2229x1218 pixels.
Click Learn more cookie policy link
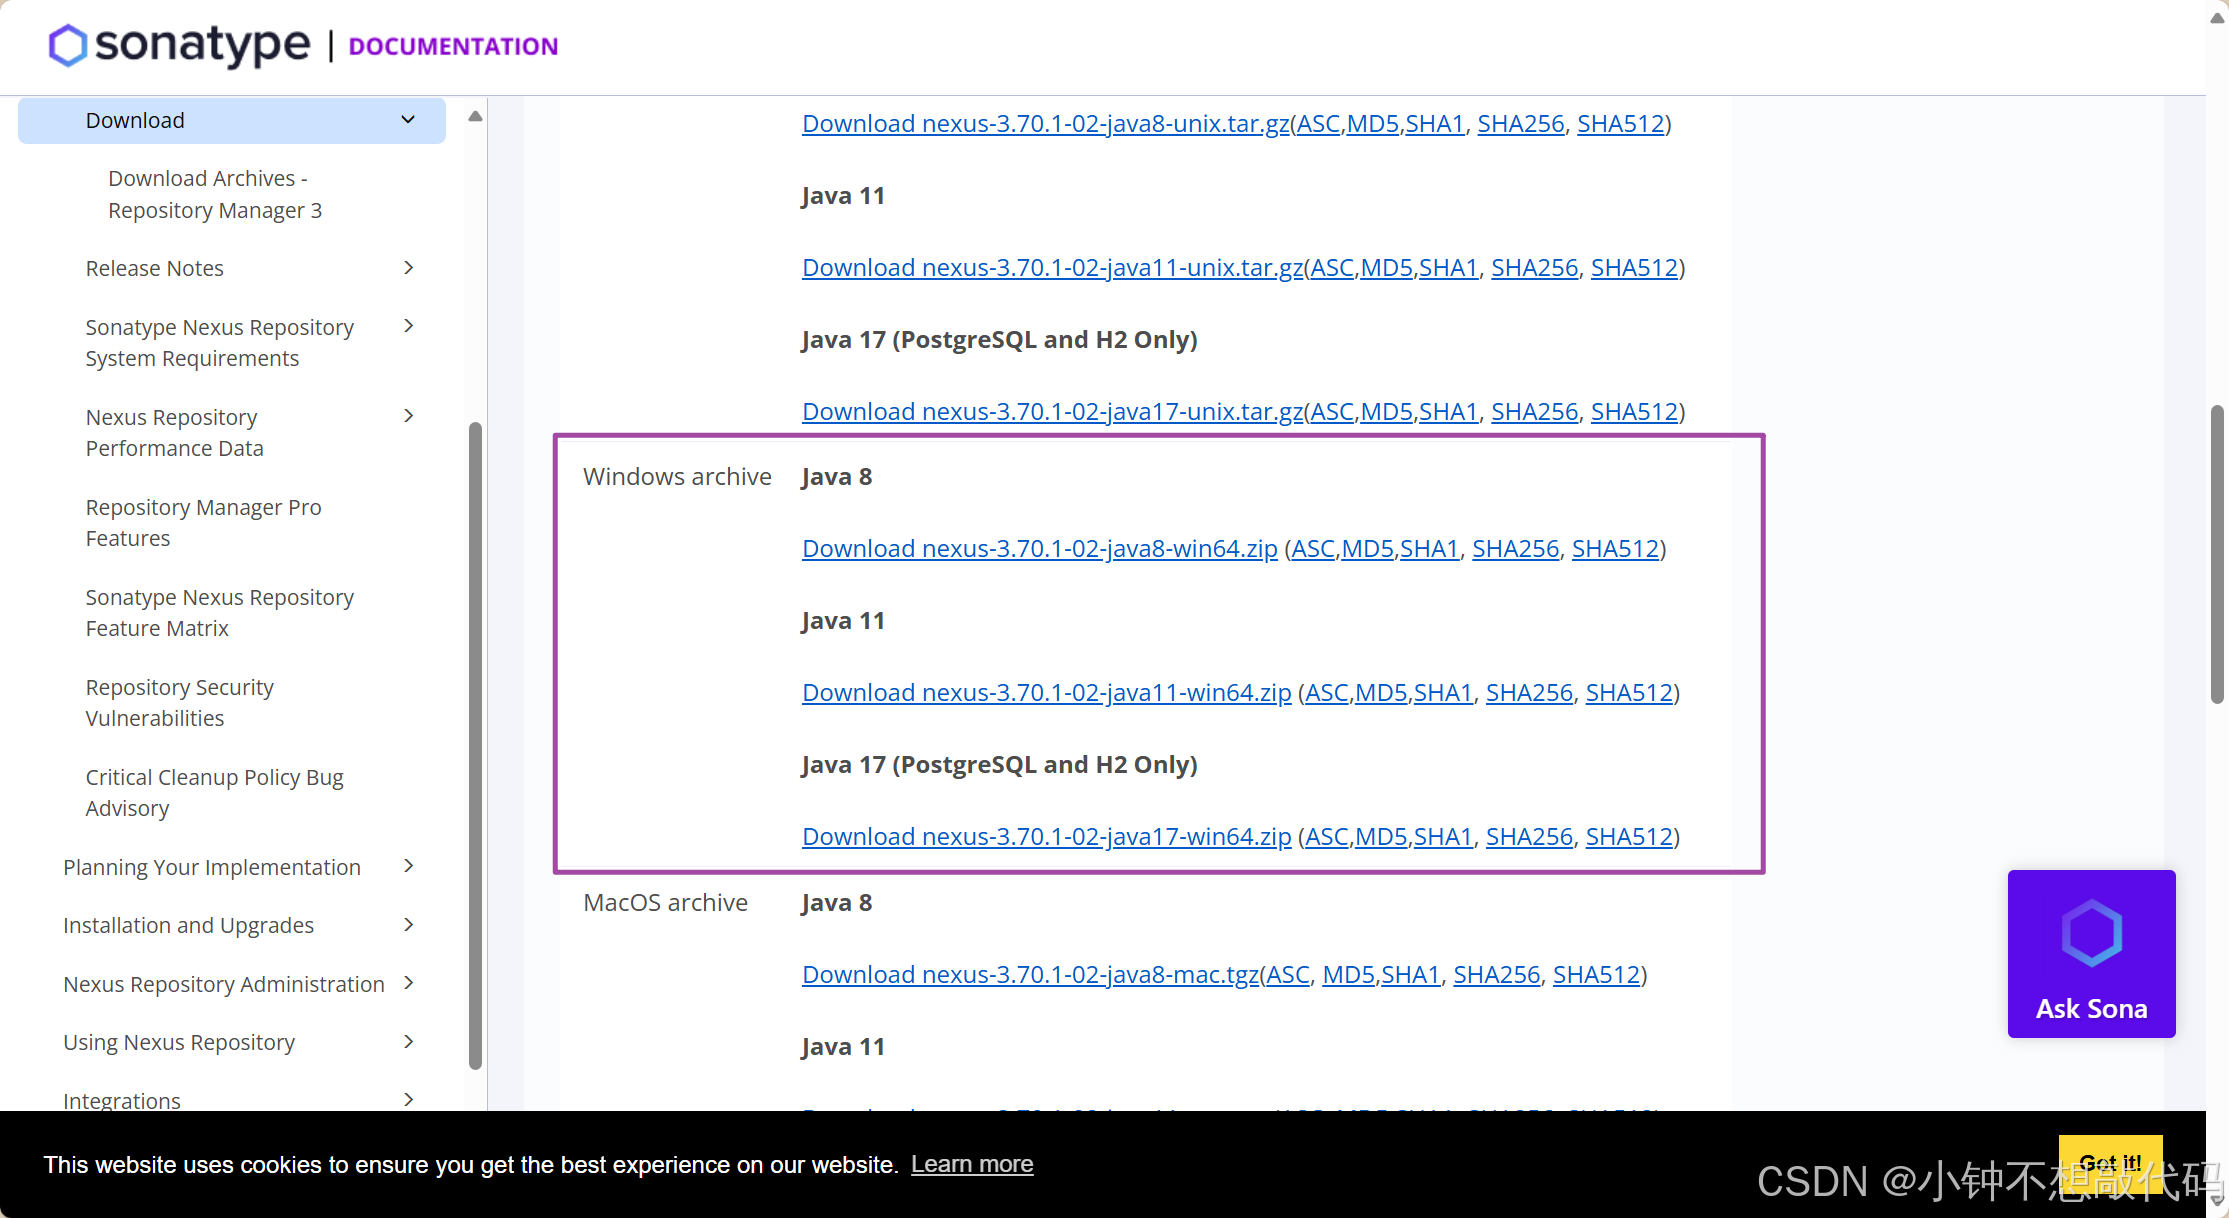[974, 1164]
